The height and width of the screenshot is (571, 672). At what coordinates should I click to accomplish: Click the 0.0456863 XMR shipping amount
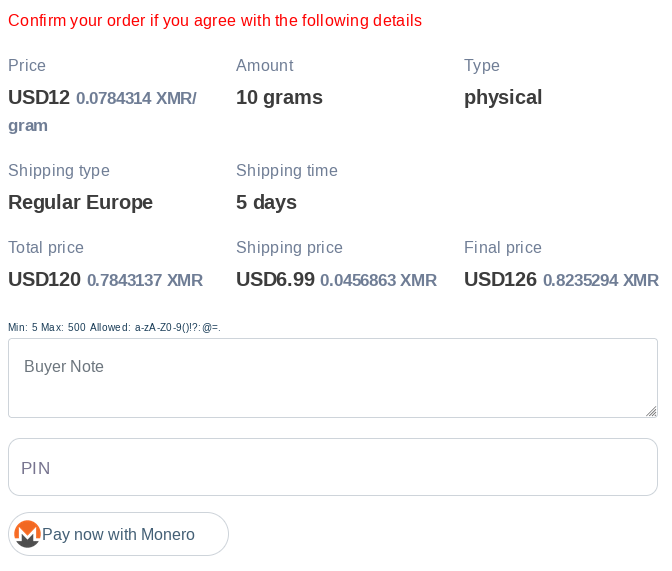(x=378, y=281)
